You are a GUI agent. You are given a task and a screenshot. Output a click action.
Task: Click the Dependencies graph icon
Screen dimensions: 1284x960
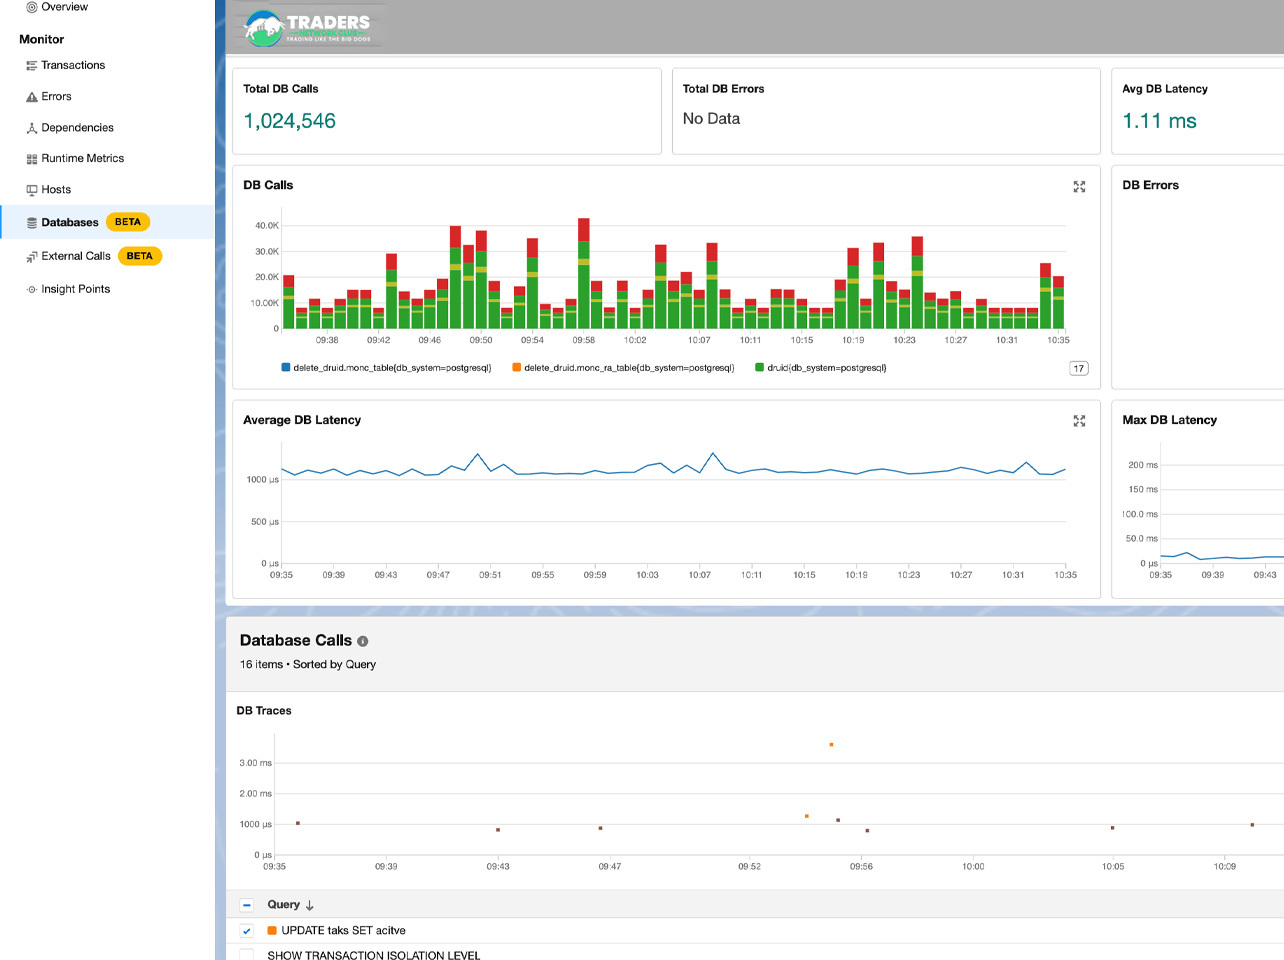pyautogui.click(x=32, y=128)
